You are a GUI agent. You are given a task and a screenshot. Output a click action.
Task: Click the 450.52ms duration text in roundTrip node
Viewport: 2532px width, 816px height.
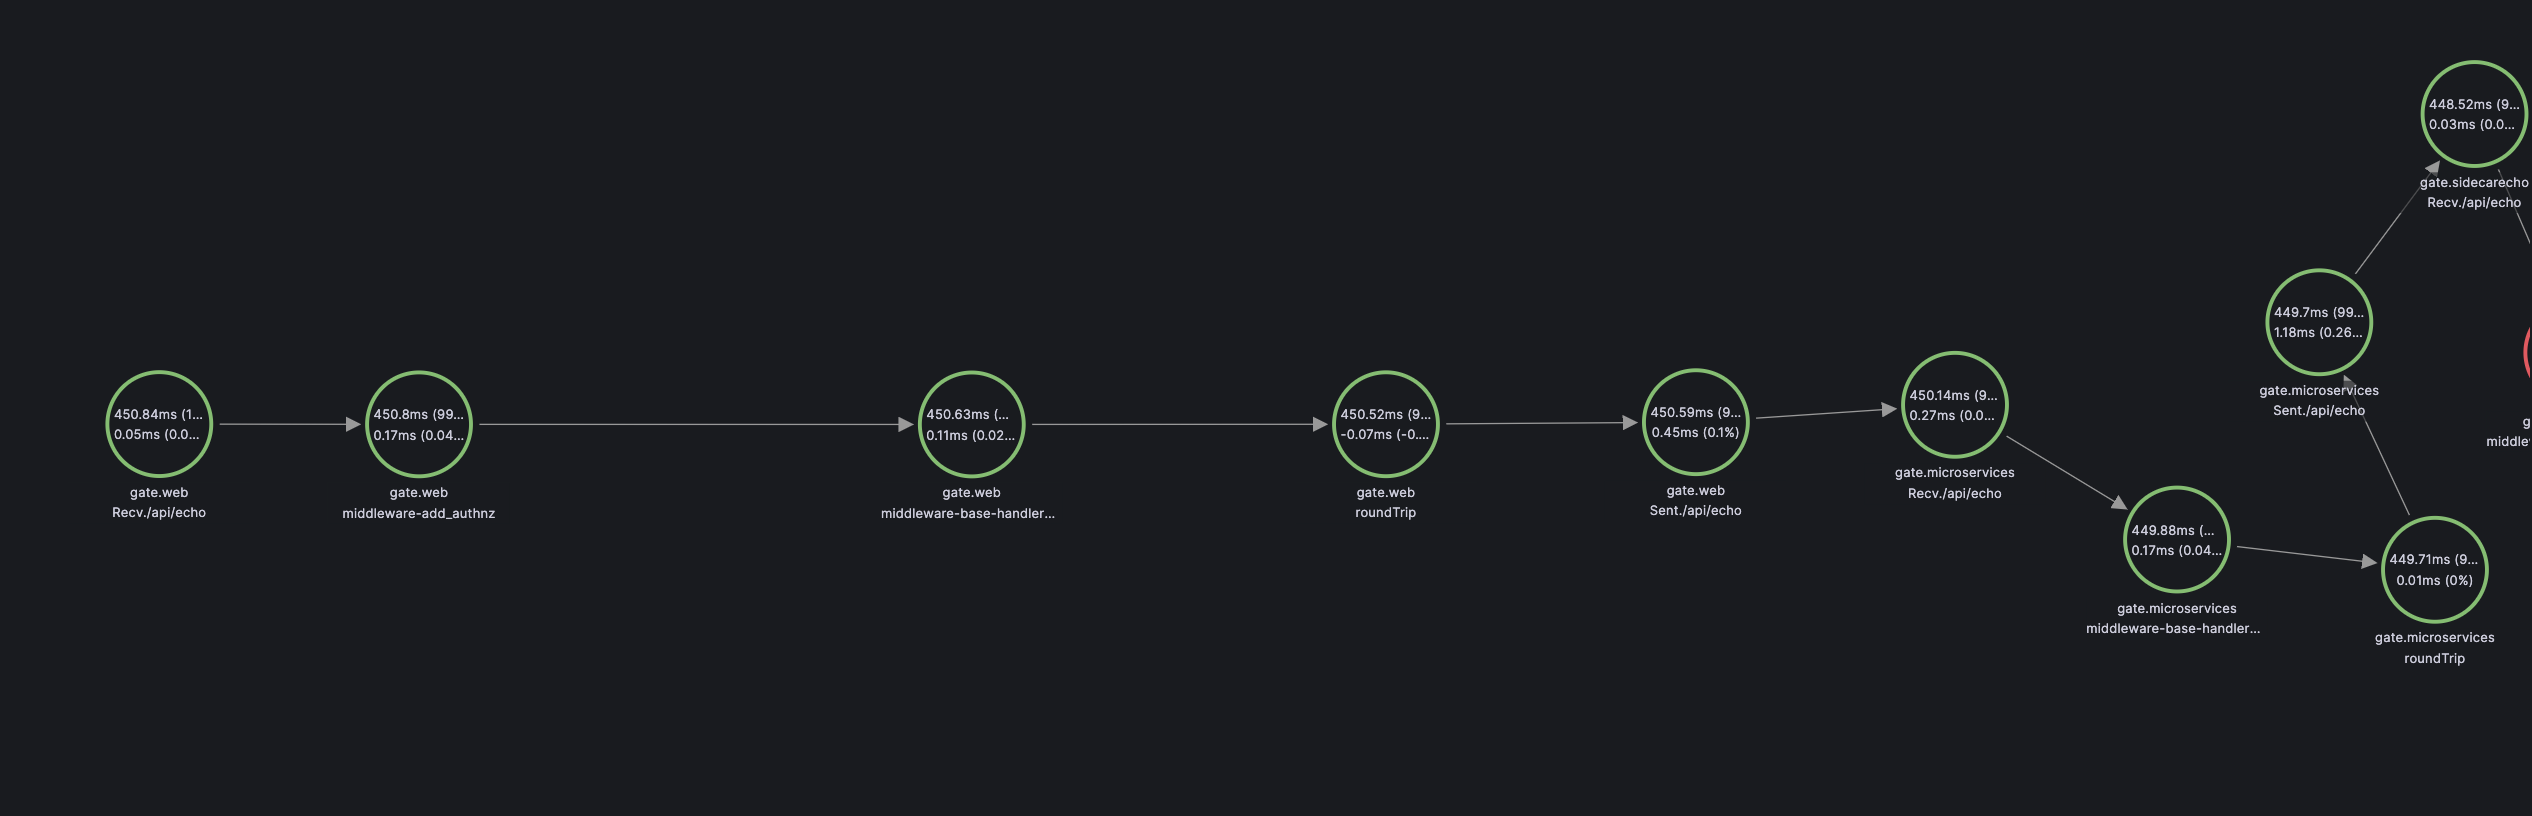1374,414
